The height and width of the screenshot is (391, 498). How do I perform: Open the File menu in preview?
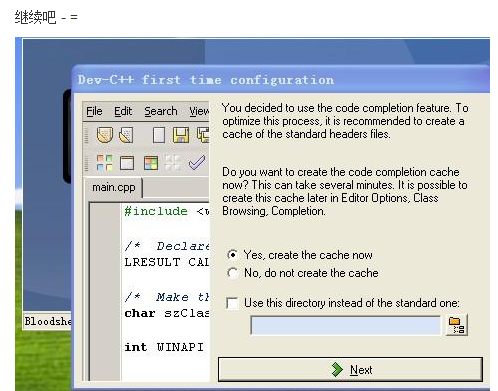coord(94,111)
